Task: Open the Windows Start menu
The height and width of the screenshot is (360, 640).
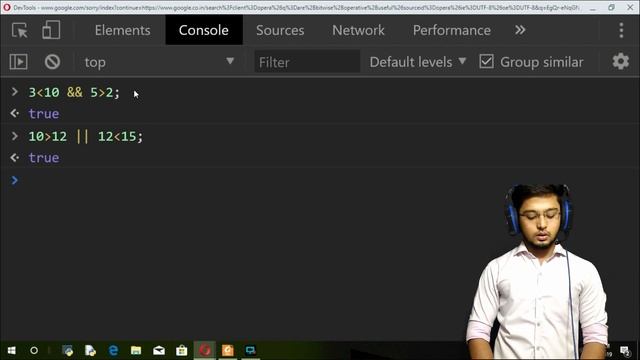Action: coord(11,350)
